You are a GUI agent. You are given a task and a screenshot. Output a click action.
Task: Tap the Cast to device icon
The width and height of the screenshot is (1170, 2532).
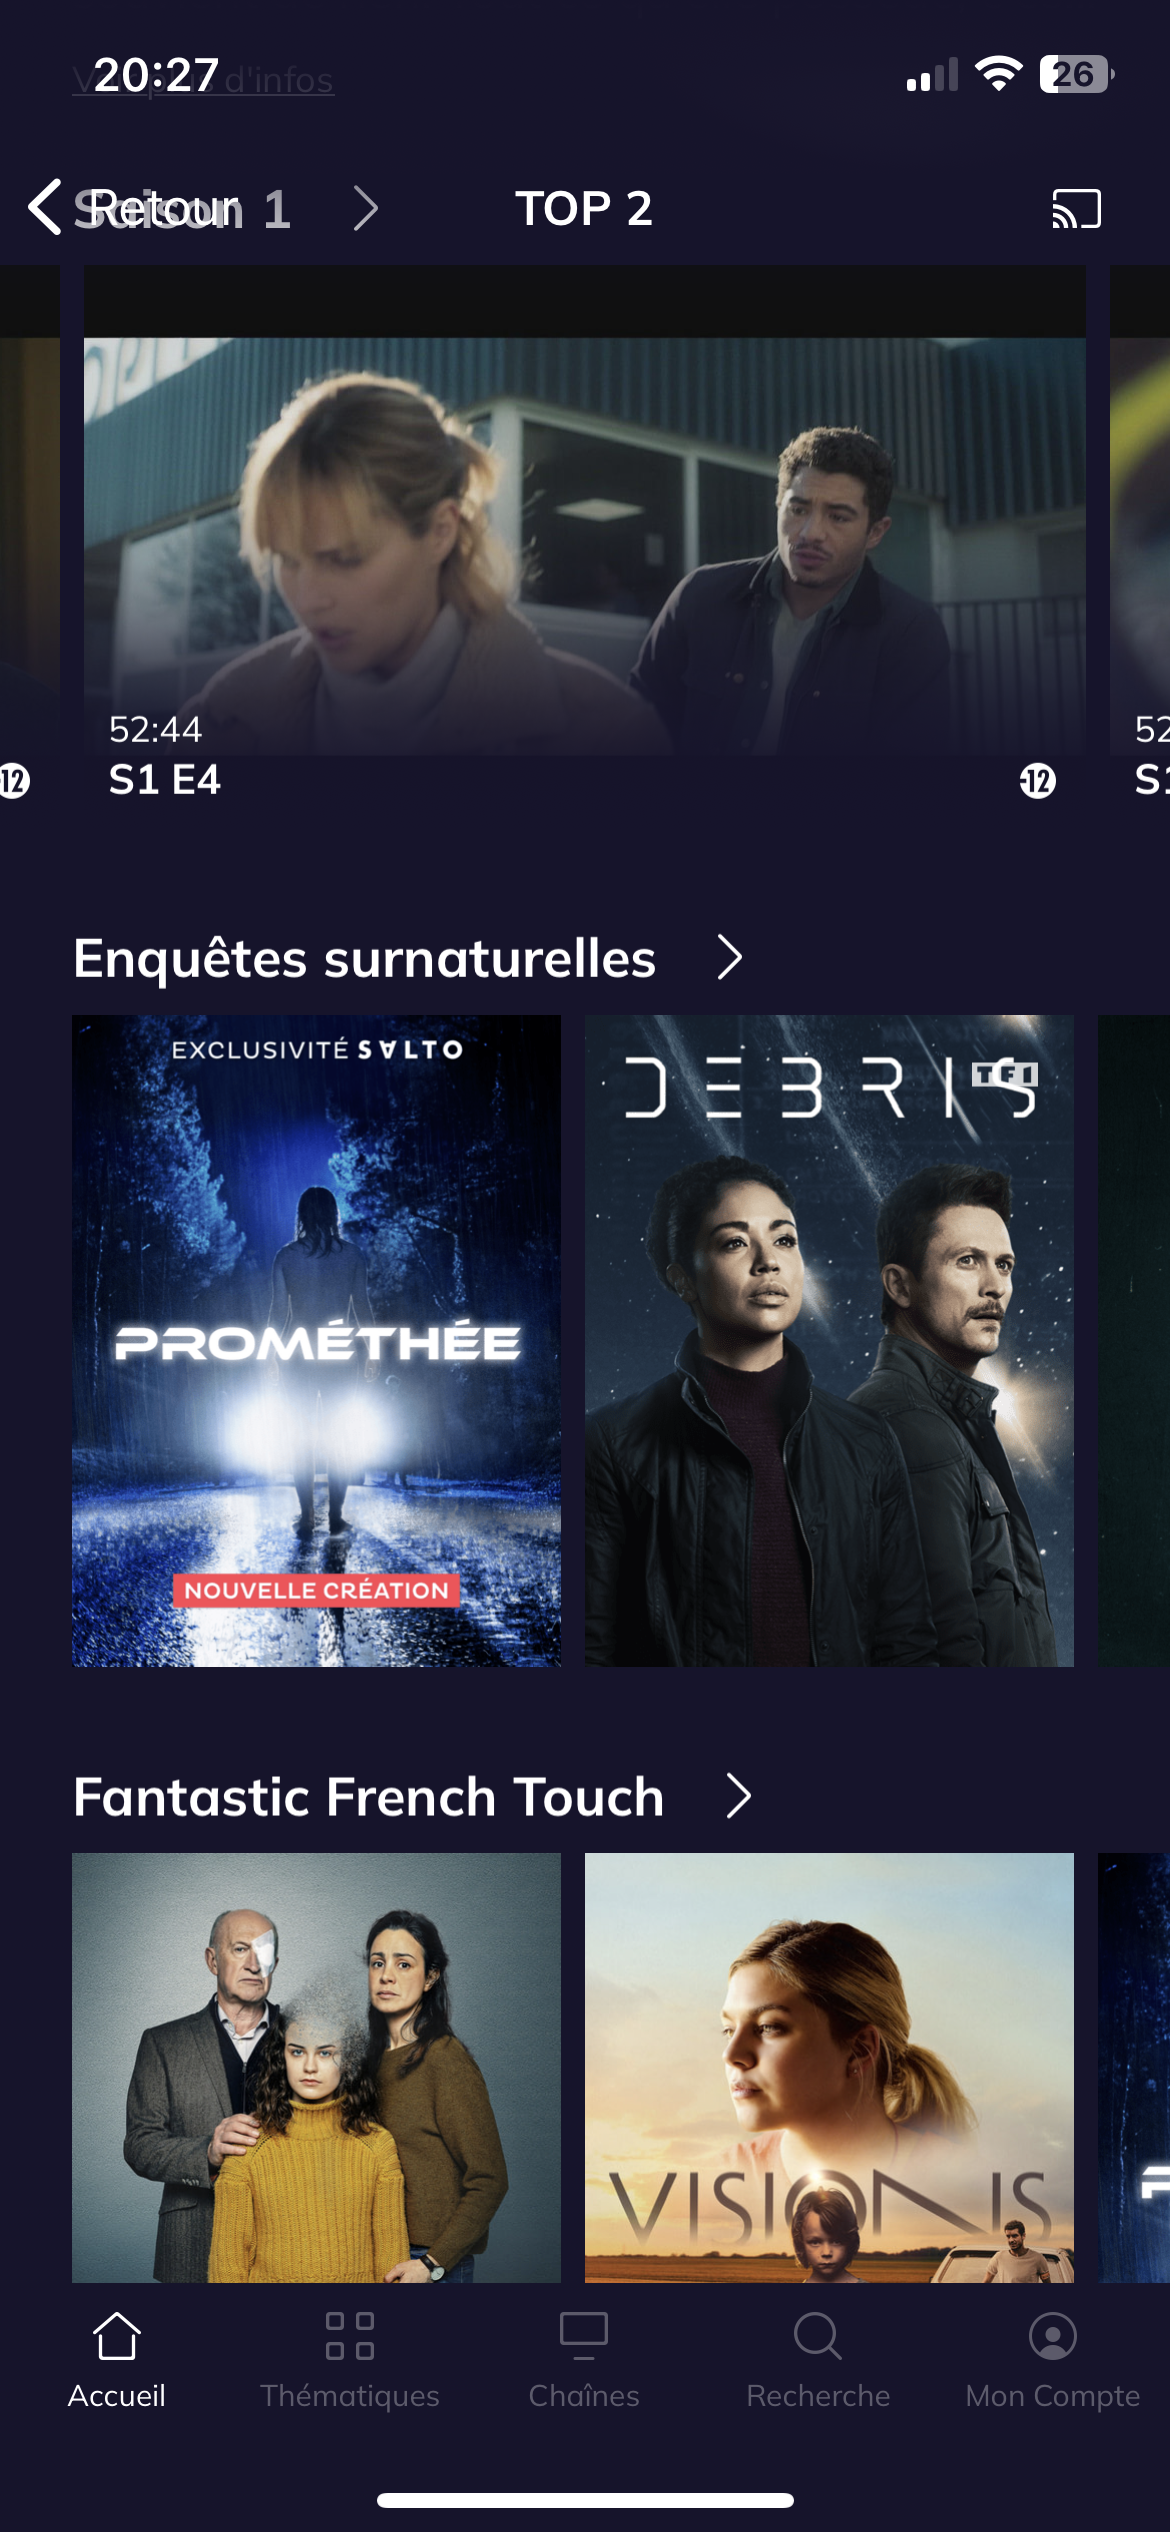1076,209
